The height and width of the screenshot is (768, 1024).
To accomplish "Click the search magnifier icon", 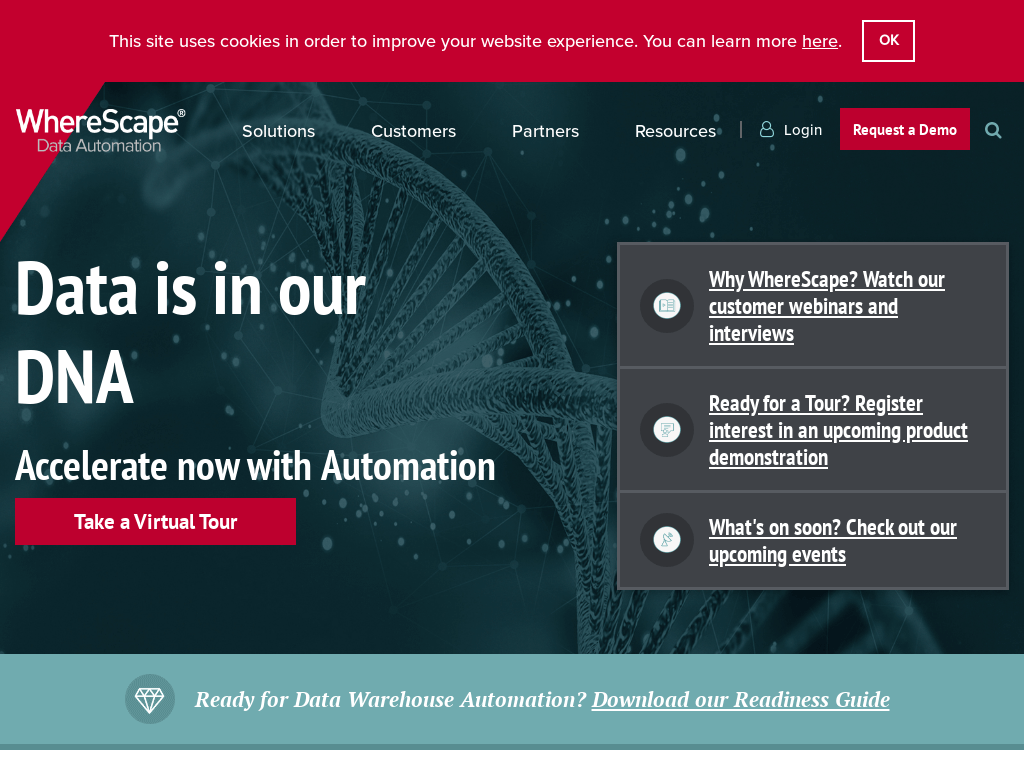I will coord(993,130).
